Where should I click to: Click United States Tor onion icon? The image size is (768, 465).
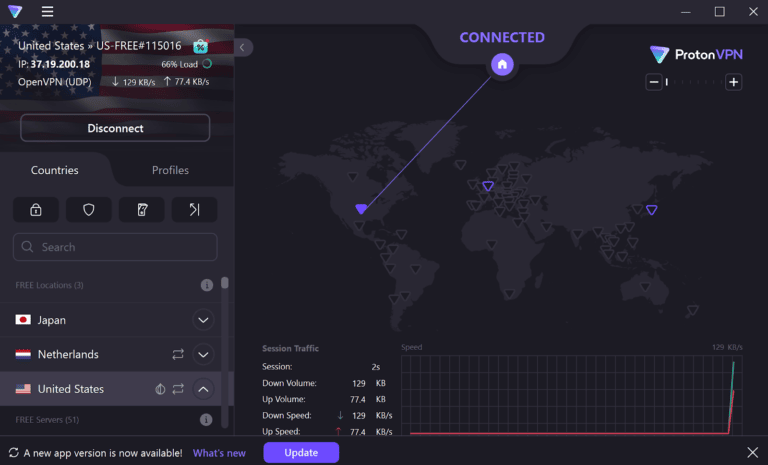click(x=160, y=389)
